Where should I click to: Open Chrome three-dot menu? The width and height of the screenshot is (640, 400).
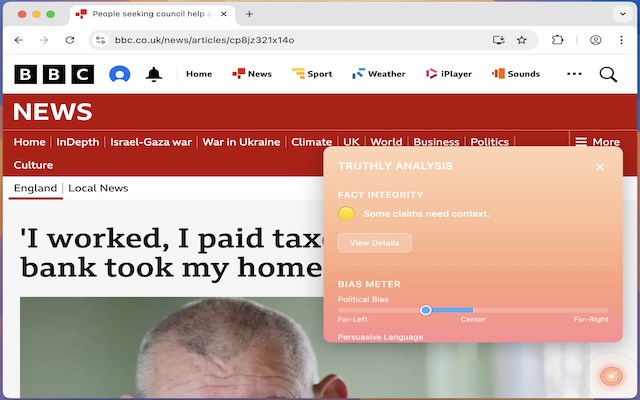click(621, 40)
